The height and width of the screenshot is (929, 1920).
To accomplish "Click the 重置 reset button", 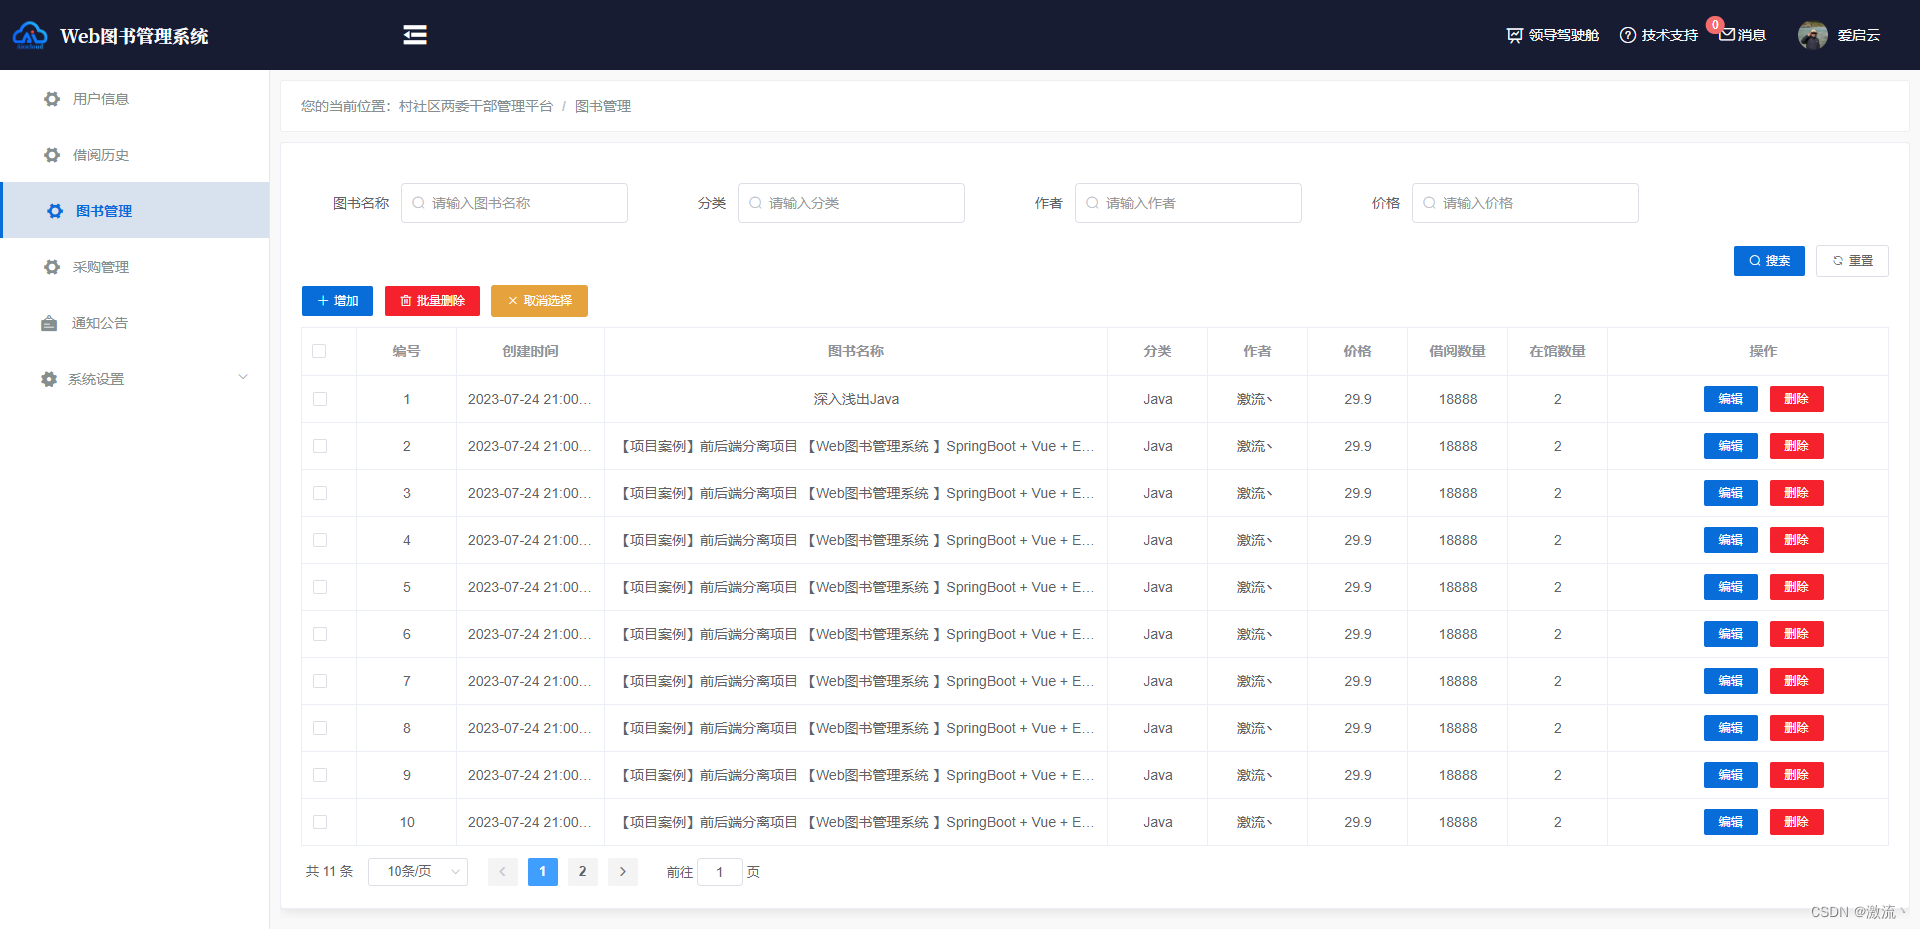I will coord(1852,261).
